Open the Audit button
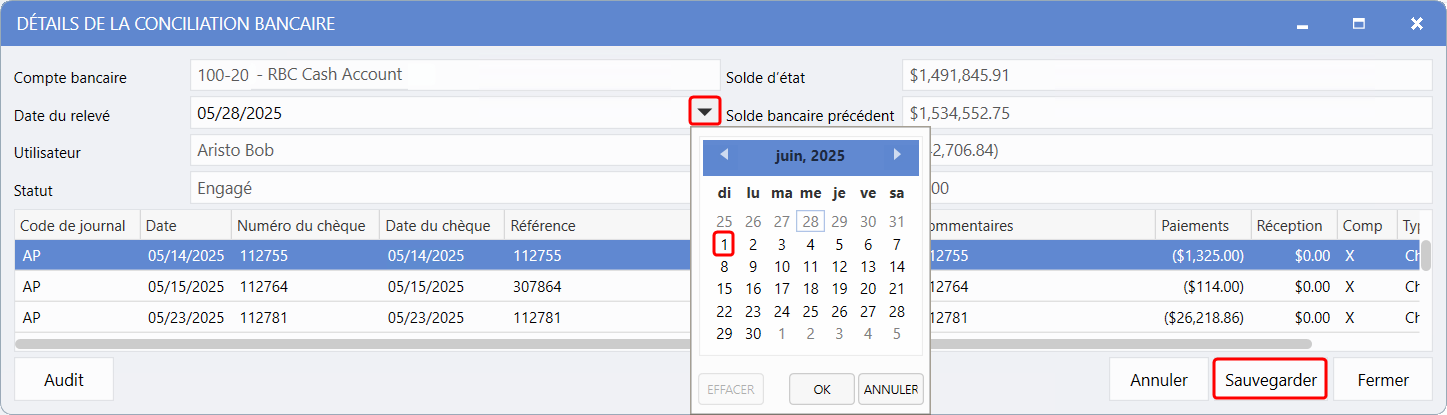The height and width of the screenshot is (415, 1447). (64, 380)
